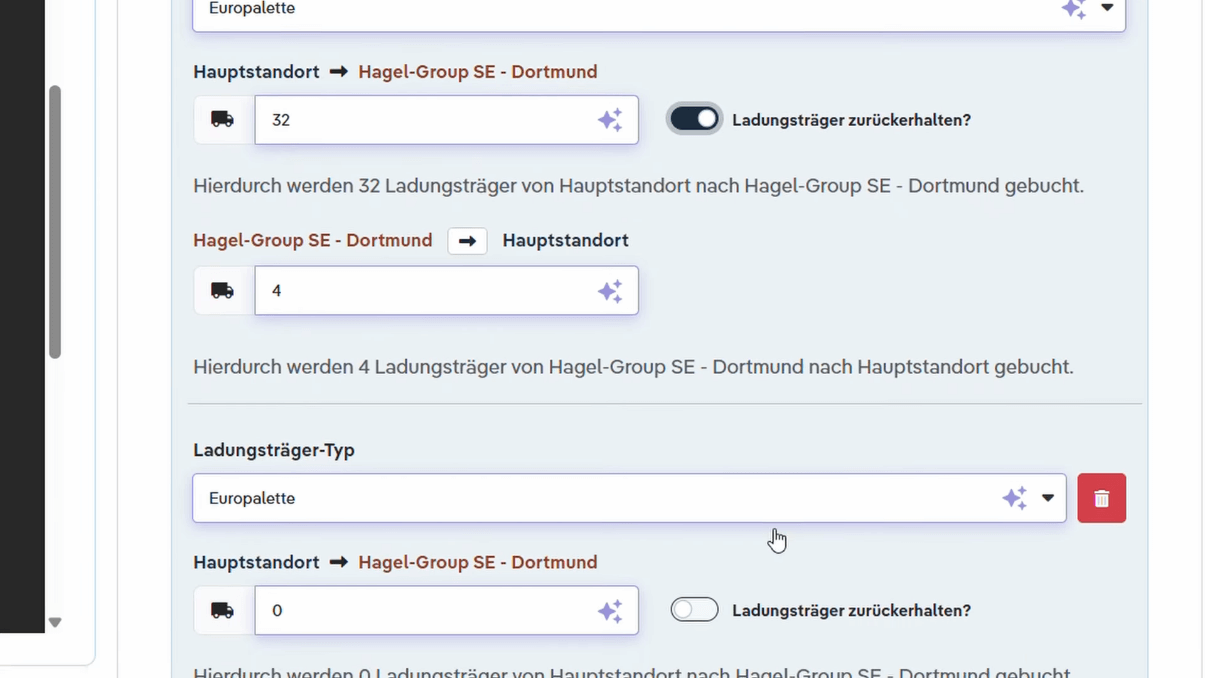The width and height of the screenshot is (1205, 678).
Task: Click the upper Hagel-Group SE - Dortmund destination link
Action: click(478, 72)
